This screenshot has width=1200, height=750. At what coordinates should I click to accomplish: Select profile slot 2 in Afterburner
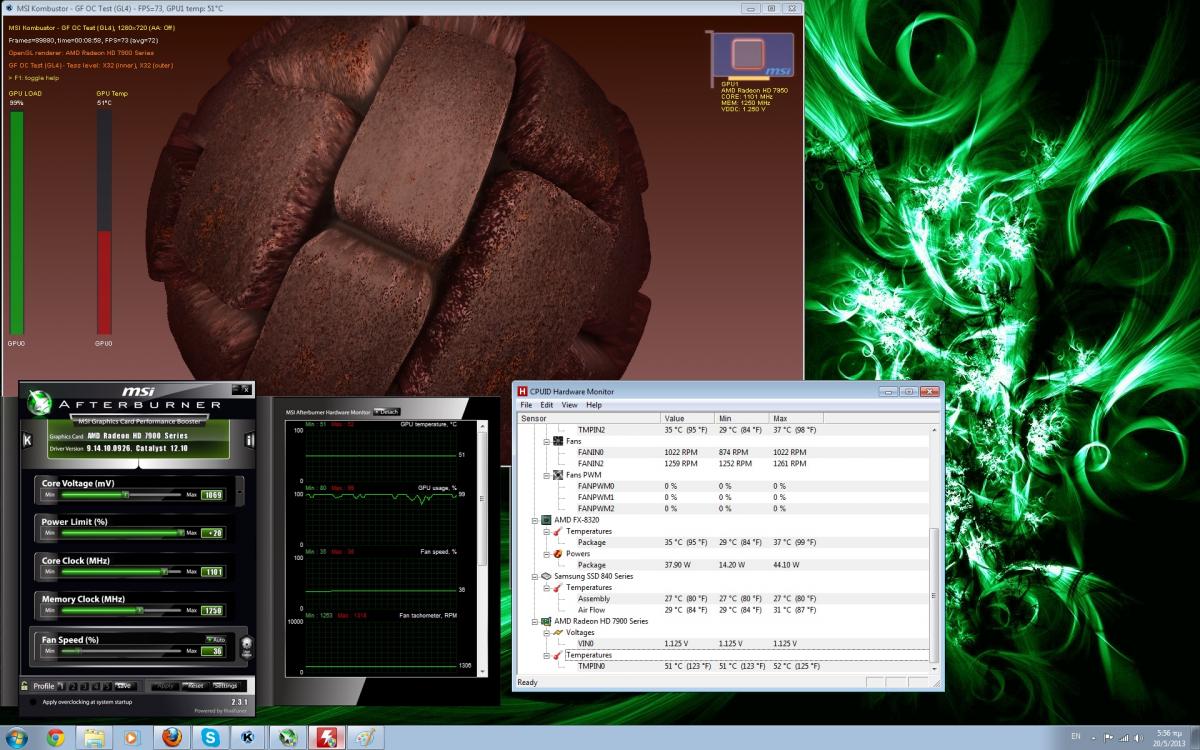pyautogui.click(x=73, y=686)
